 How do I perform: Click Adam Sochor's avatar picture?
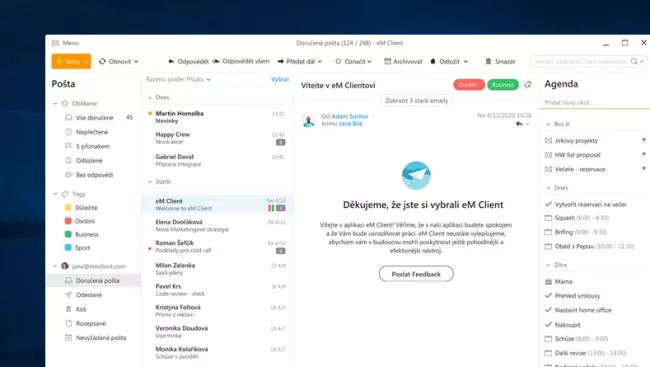tap(308, 120)
